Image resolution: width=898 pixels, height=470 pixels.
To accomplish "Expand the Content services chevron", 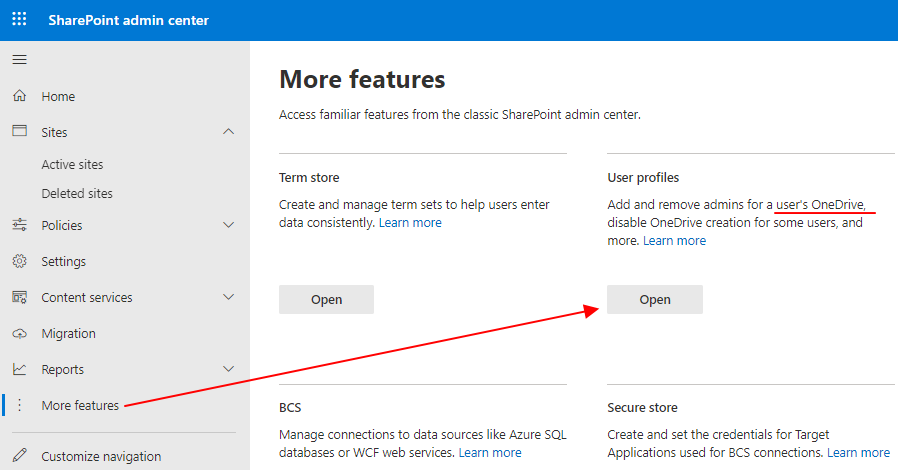I will 229,297.
